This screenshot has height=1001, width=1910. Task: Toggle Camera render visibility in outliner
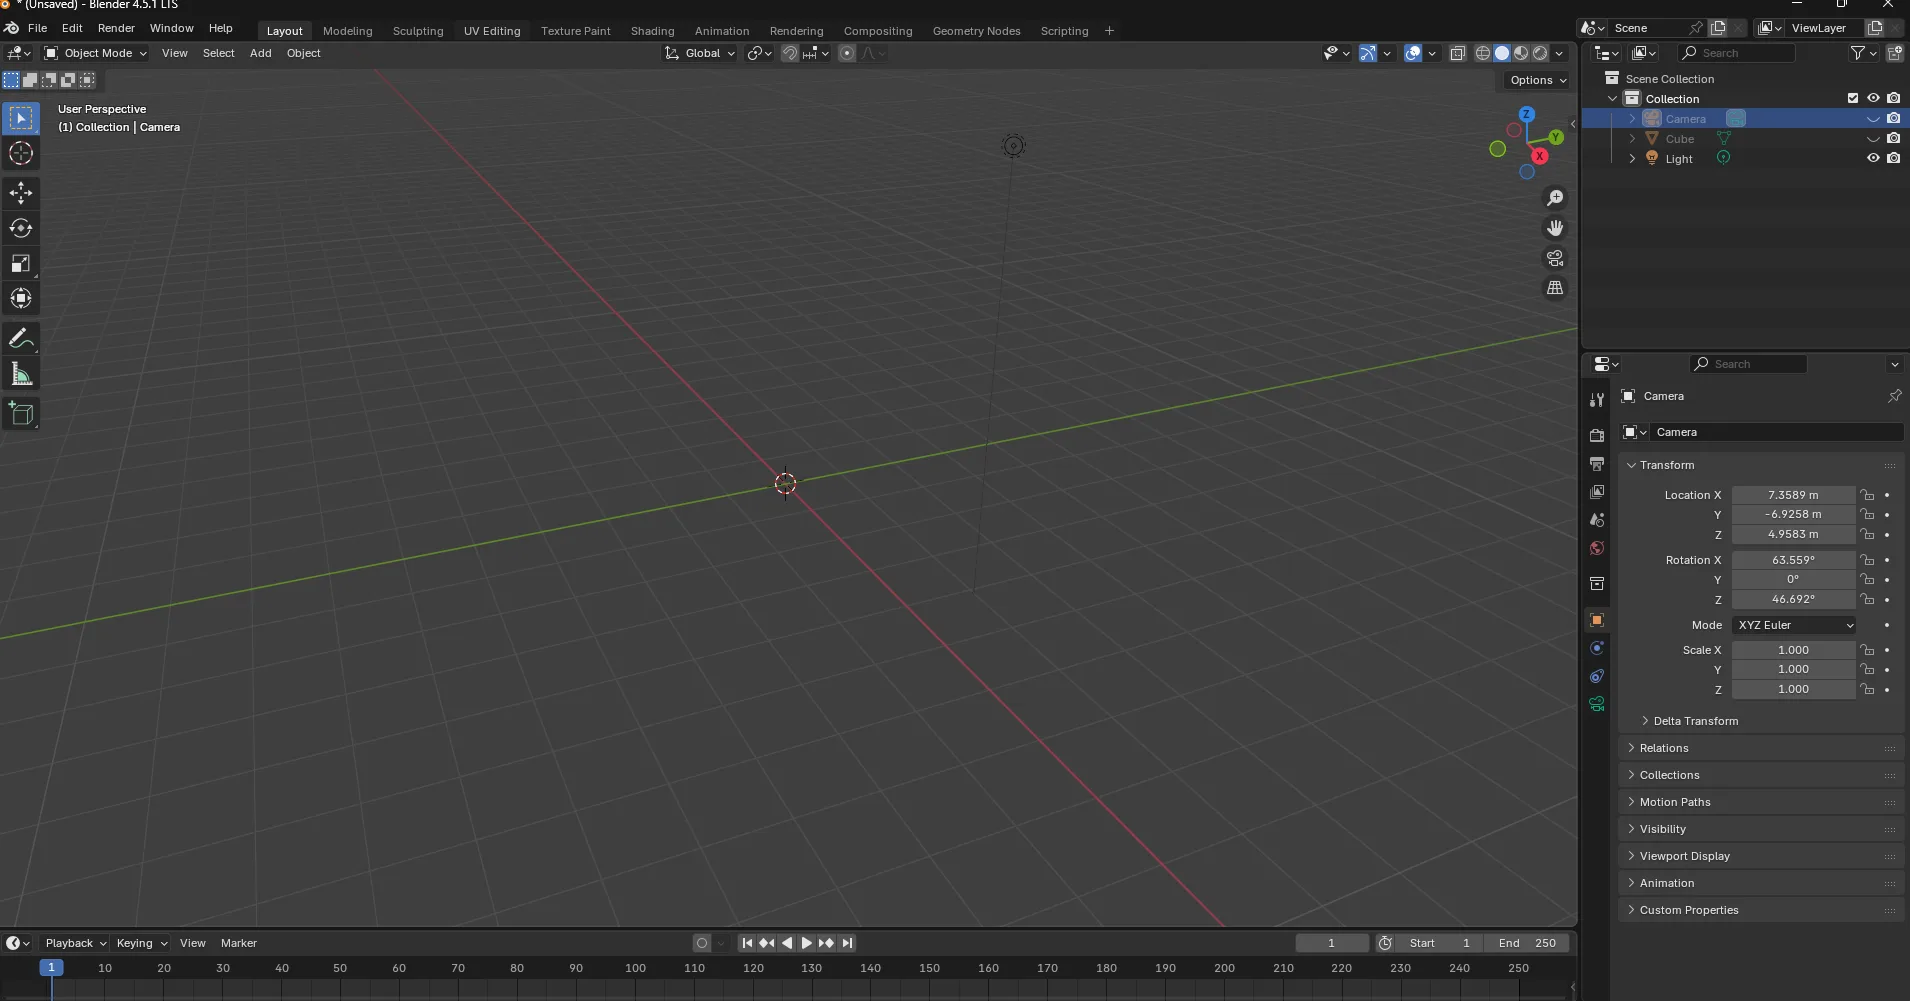[x=1893, y=118]
